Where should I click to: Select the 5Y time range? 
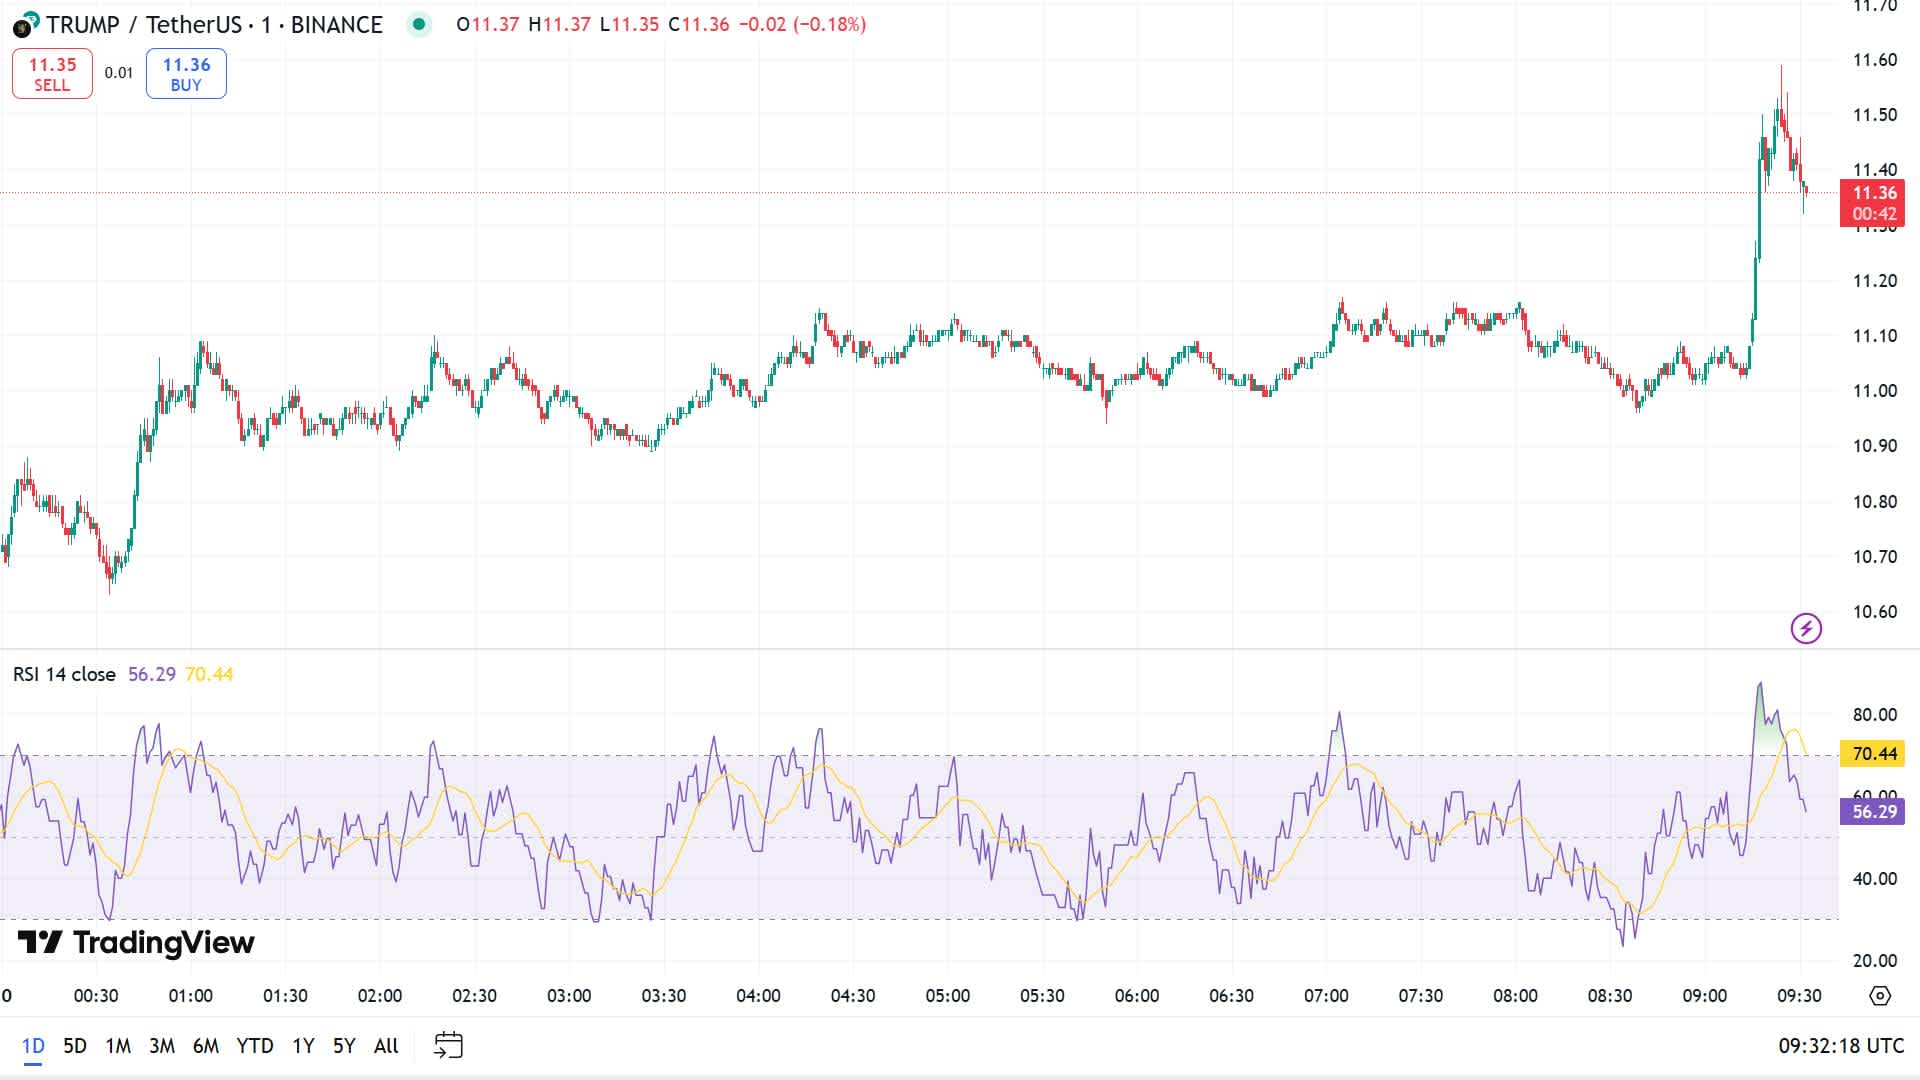click(x=344, y=1046)
